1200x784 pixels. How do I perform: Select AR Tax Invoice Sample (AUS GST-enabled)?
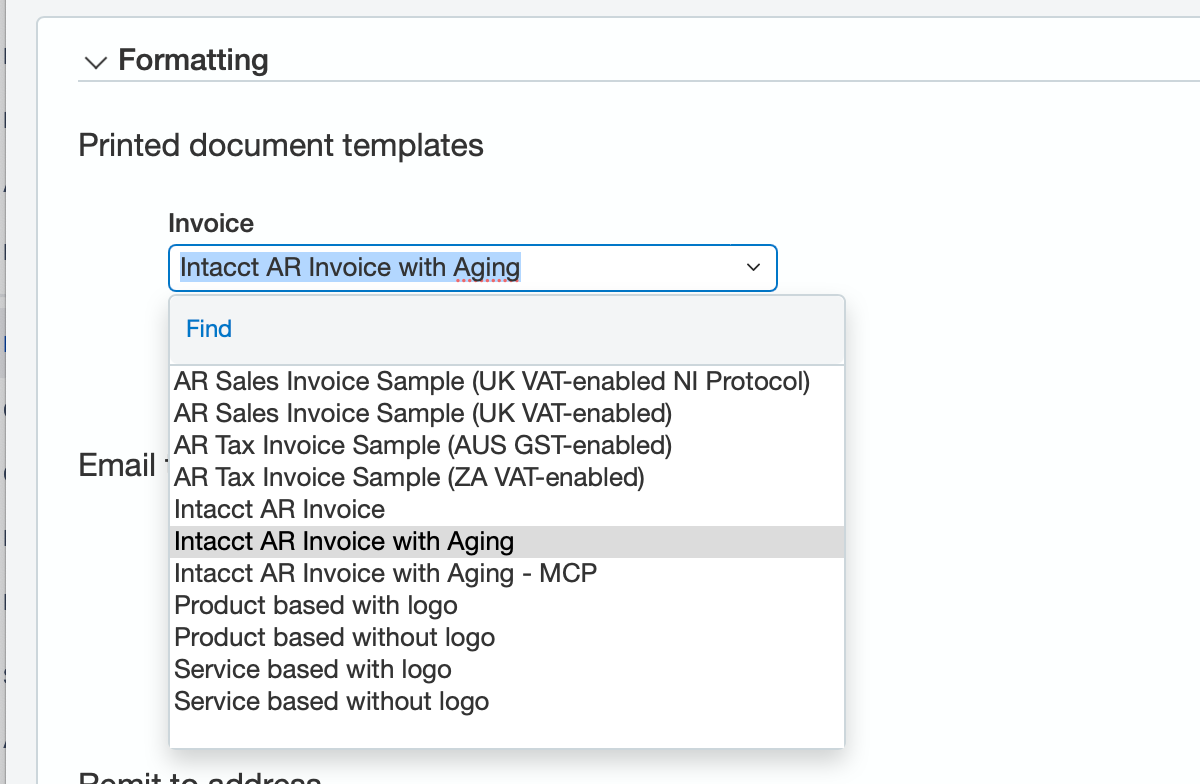coord(422,445)
